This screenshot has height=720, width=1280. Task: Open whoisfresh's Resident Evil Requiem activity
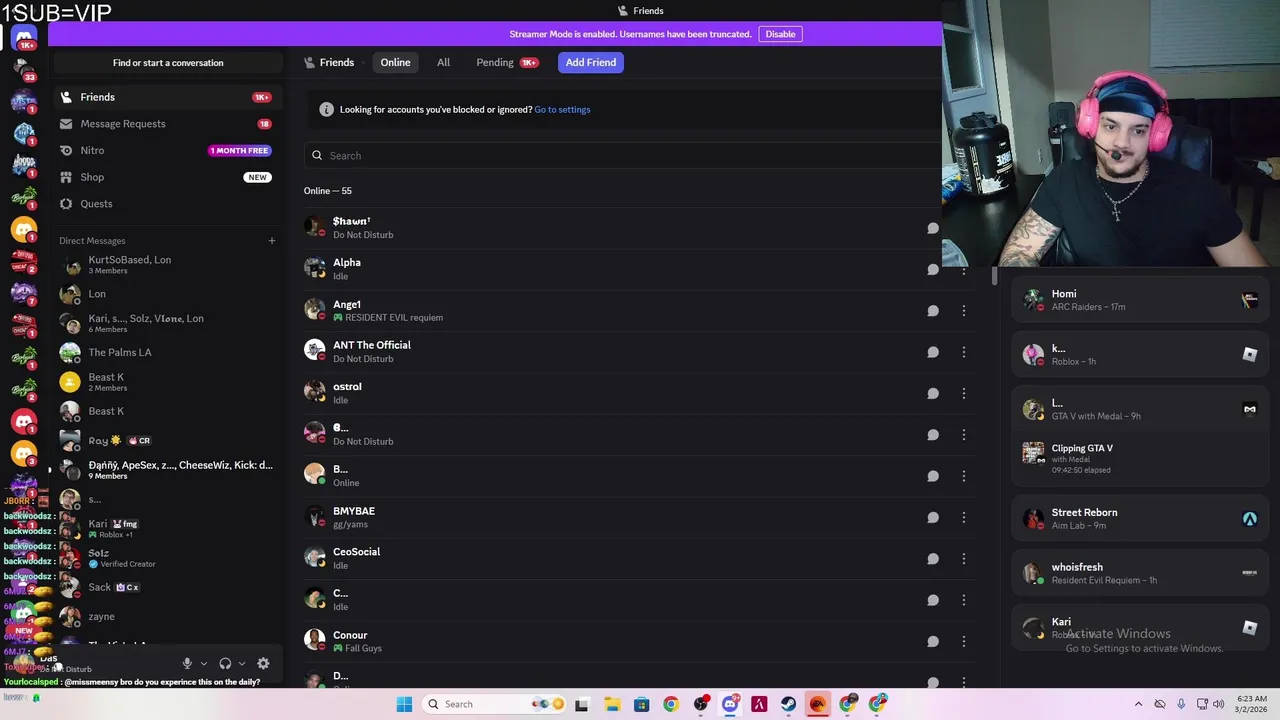1139,573
